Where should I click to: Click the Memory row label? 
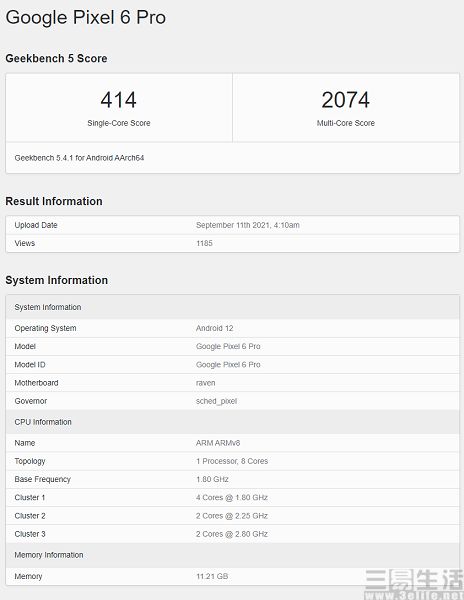coord(28,576)
